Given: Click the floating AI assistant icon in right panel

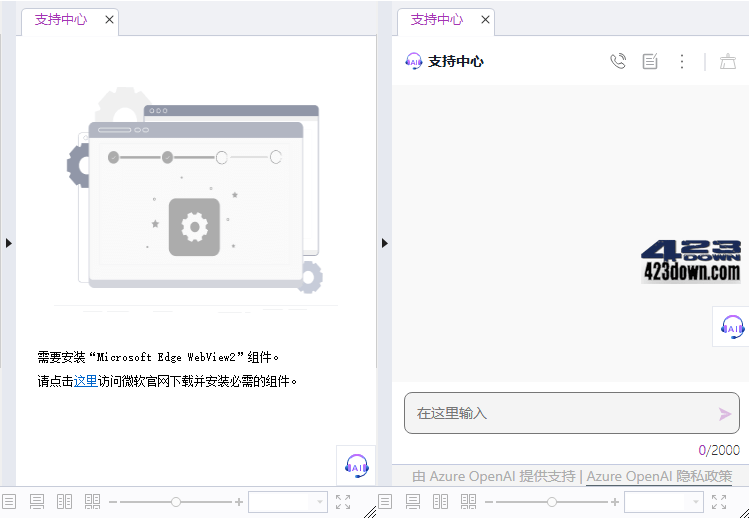Looking at the screenshot, I should 732,327.
